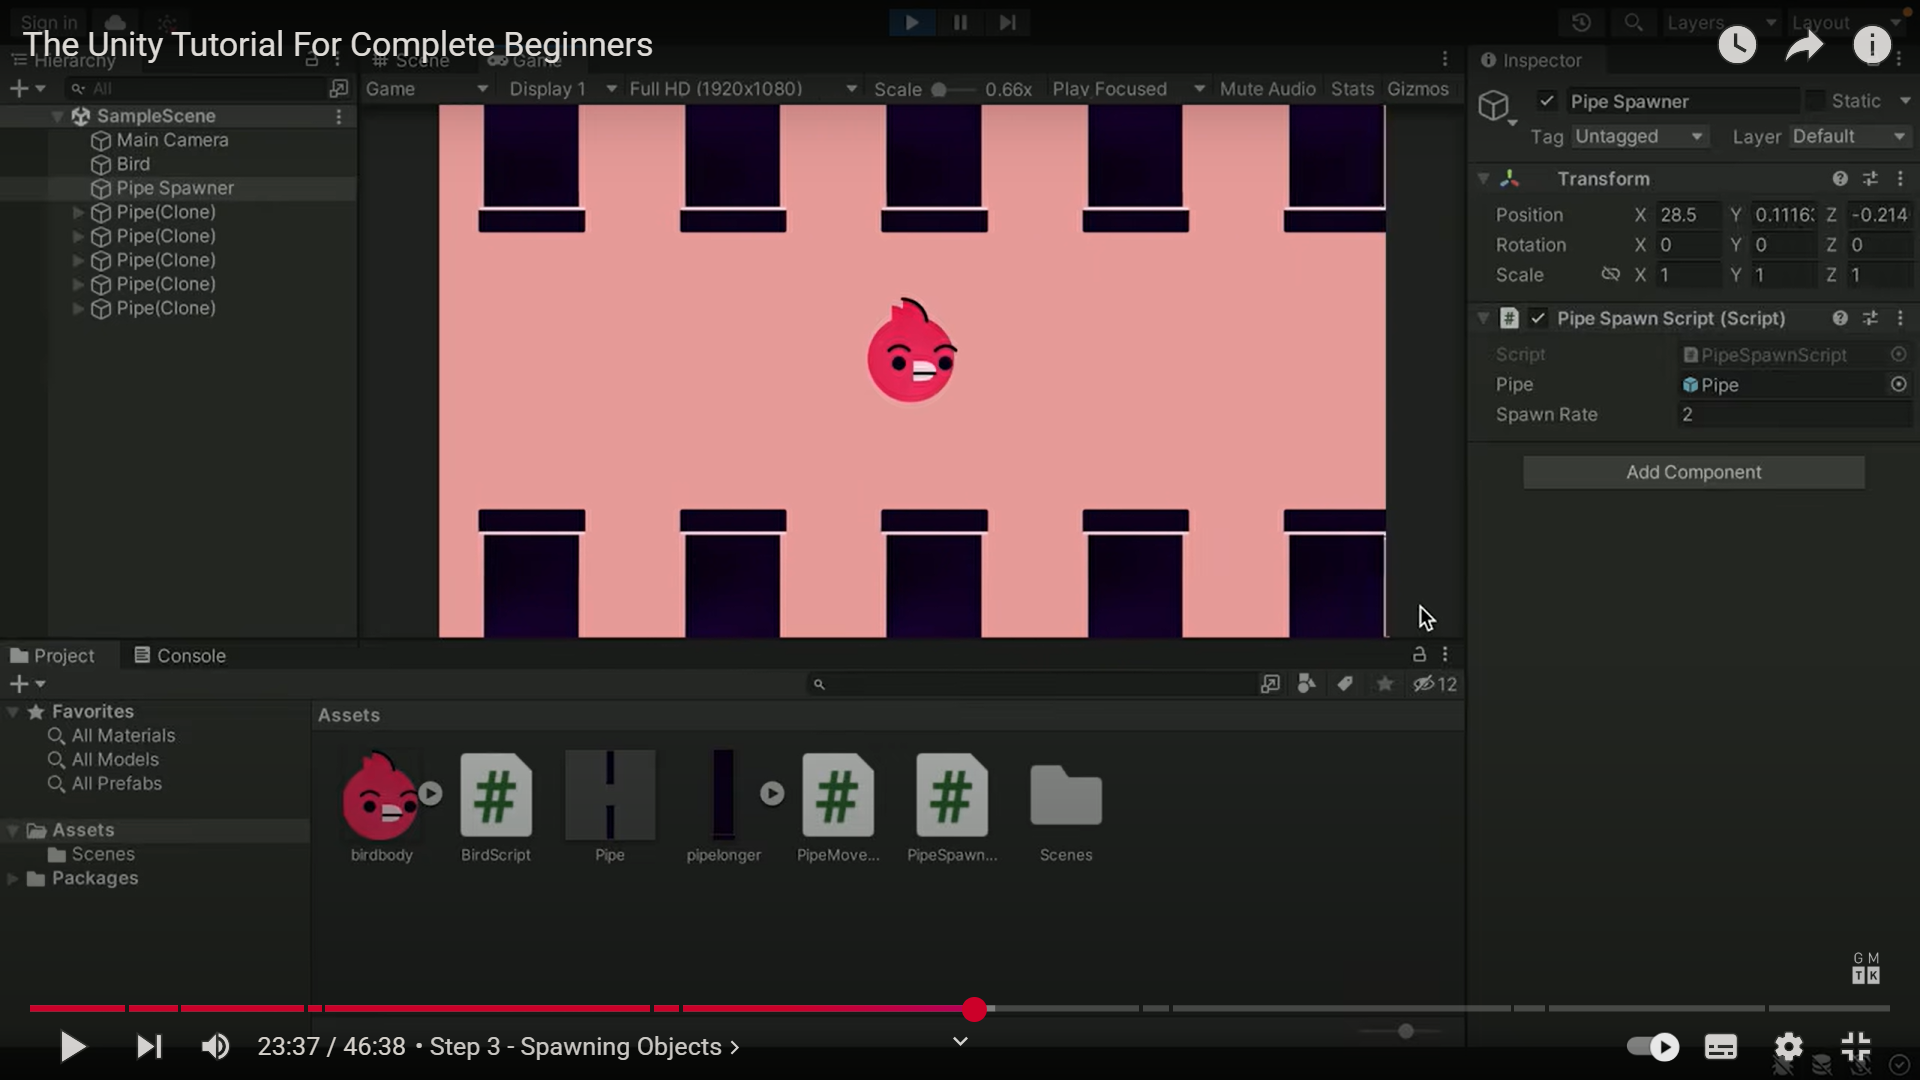Open Pipe object picker circle
Image resolution: width=1920 pixels, height=1080 pixels.
pyautogui.click(x=1898, y=385)
